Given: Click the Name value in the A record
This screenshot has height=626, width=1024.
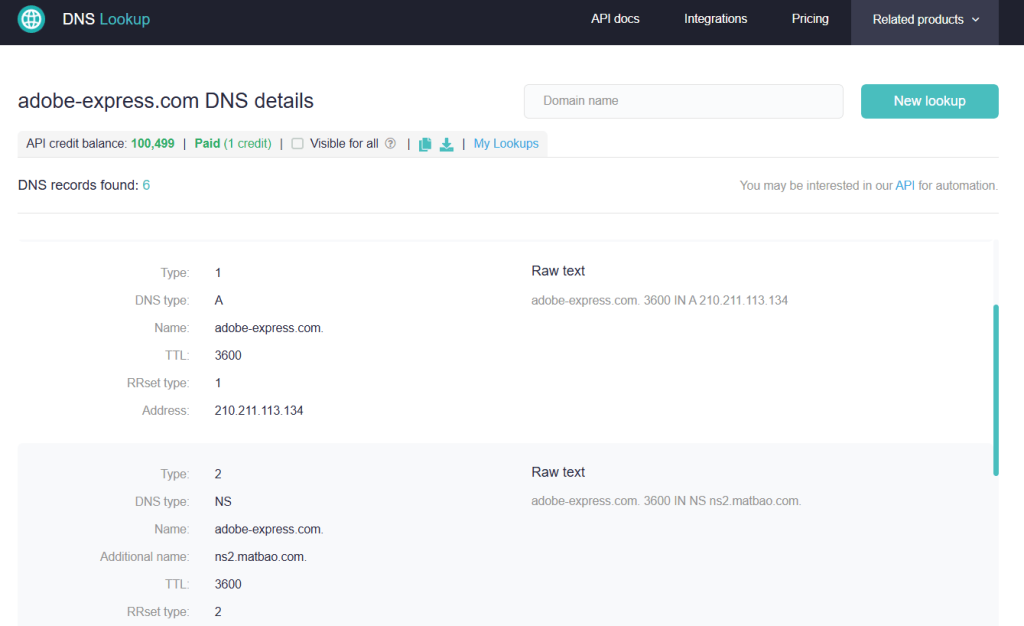Looking at the screenshot, I should click(269, 328).
